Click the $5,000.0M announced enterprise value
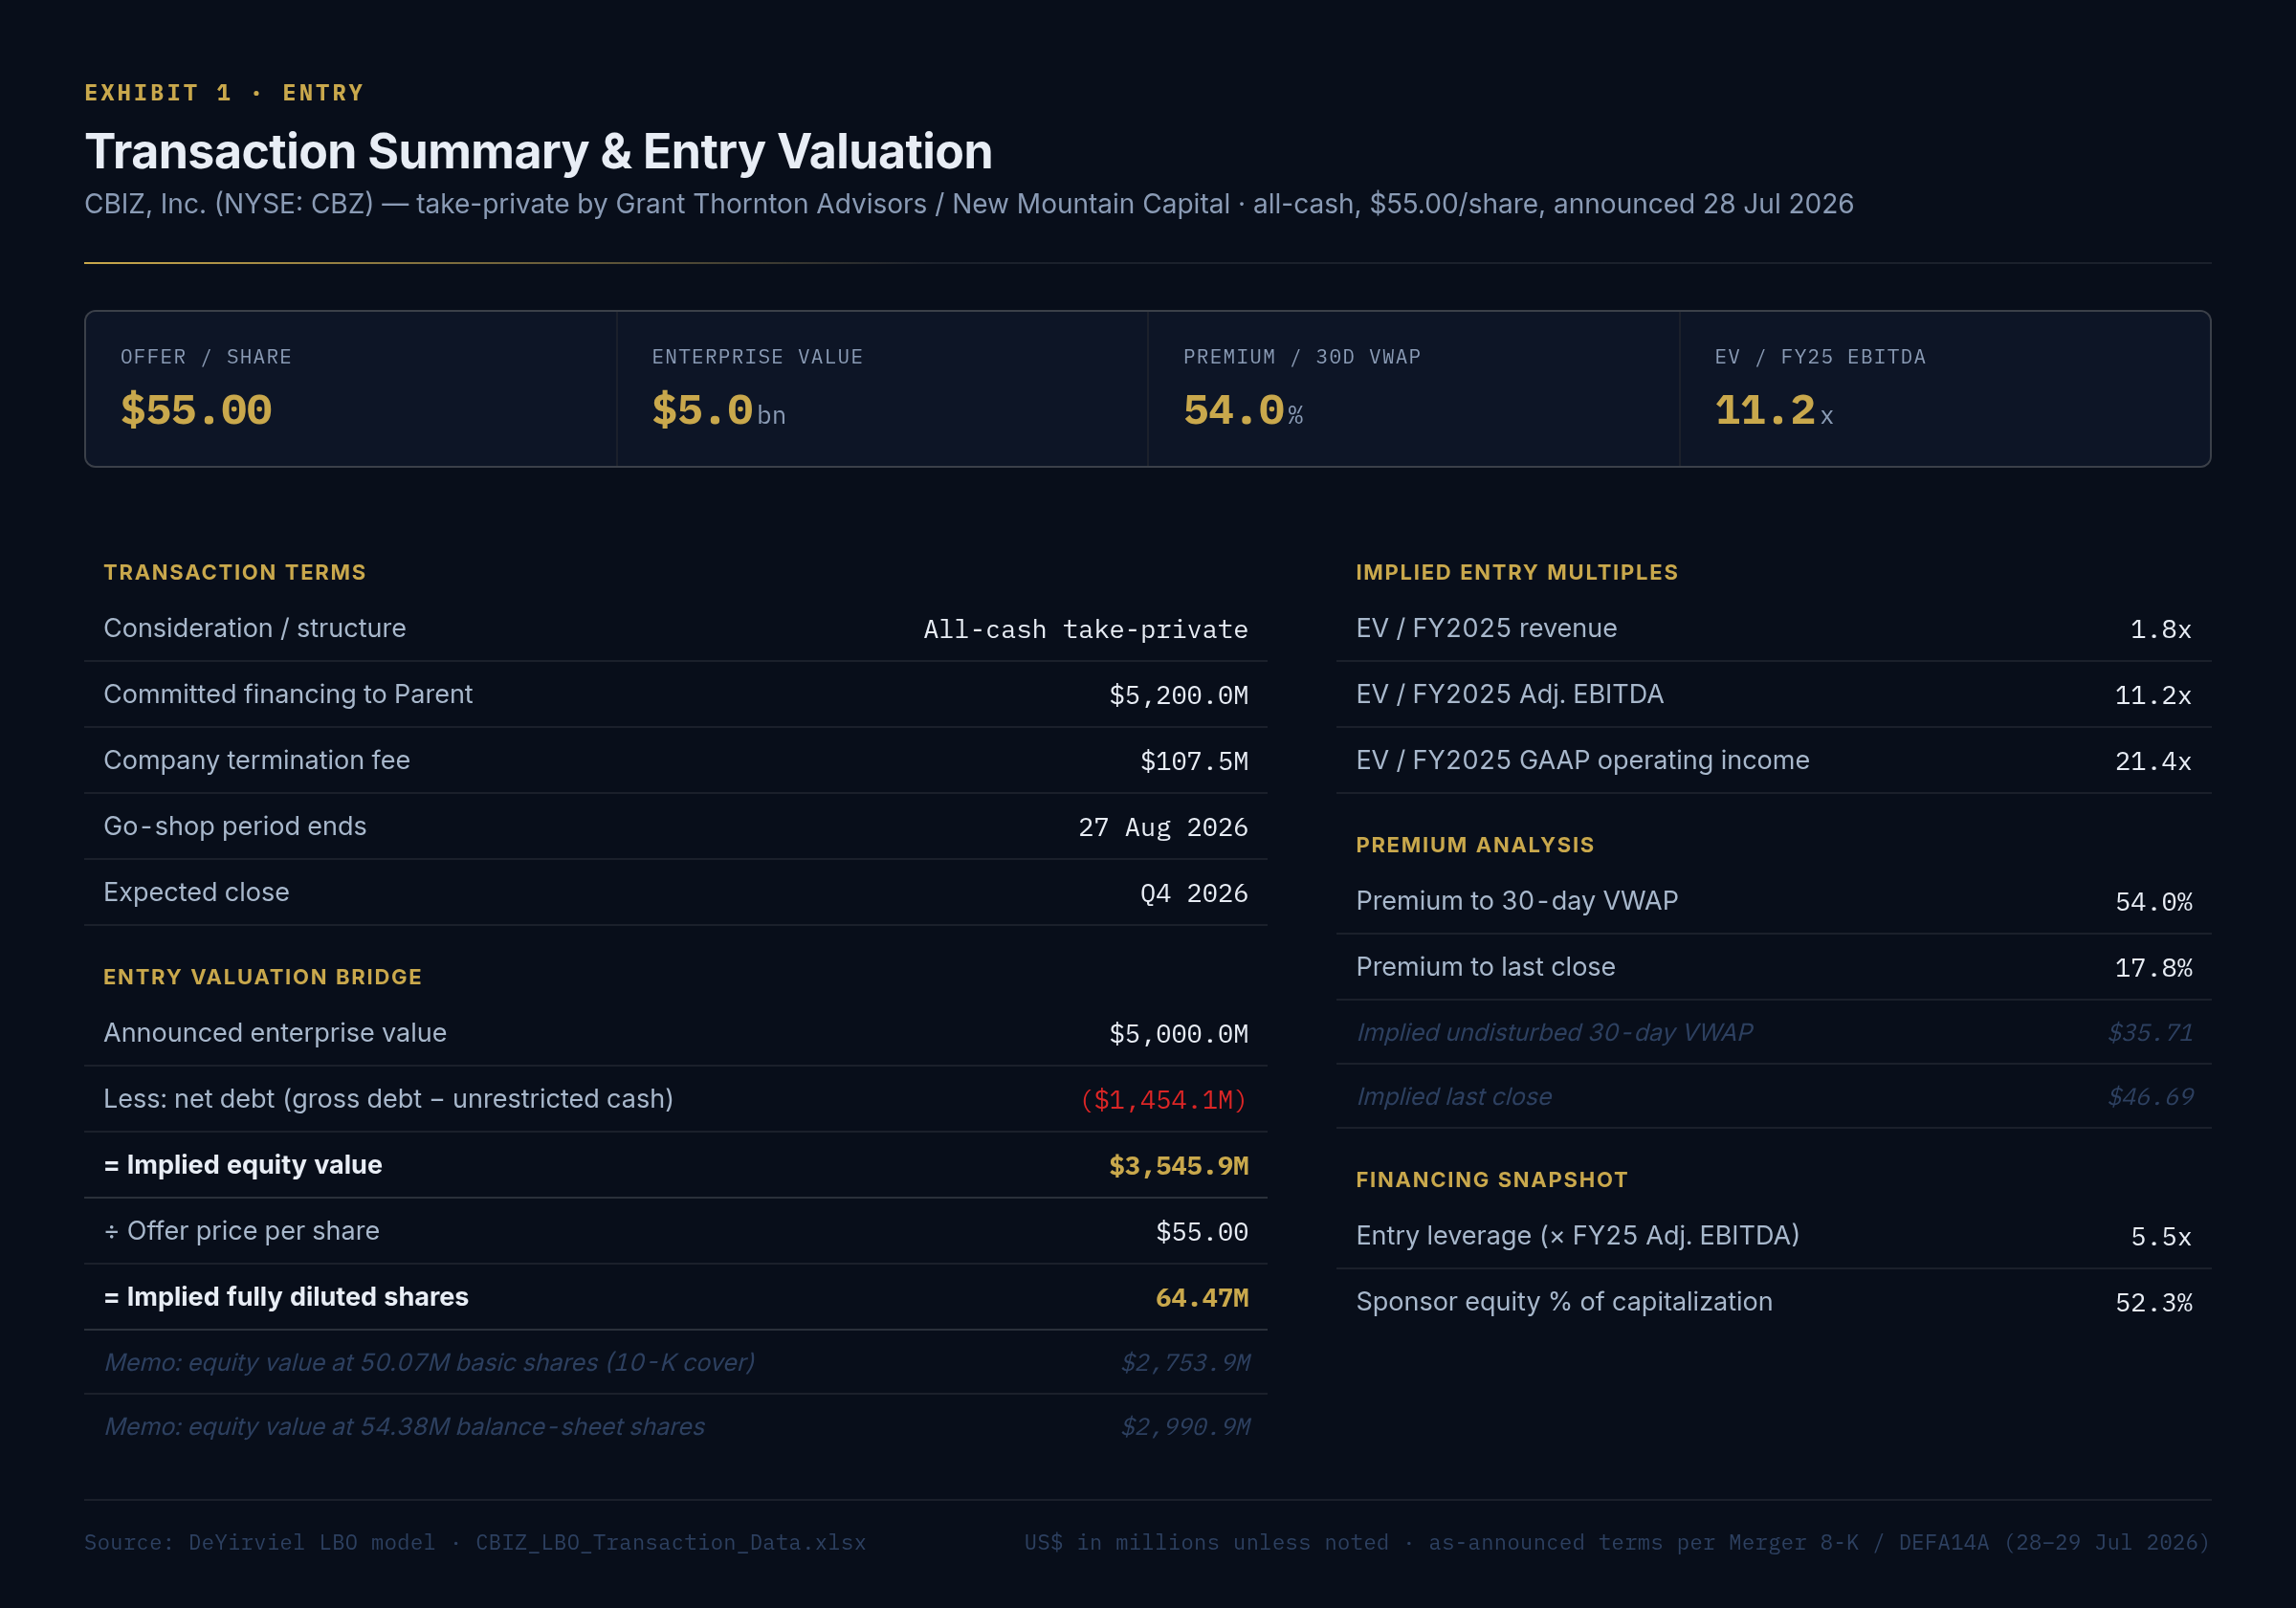The height and width of the screenshot is (1608, 2296). (x=1178, y=1033)
